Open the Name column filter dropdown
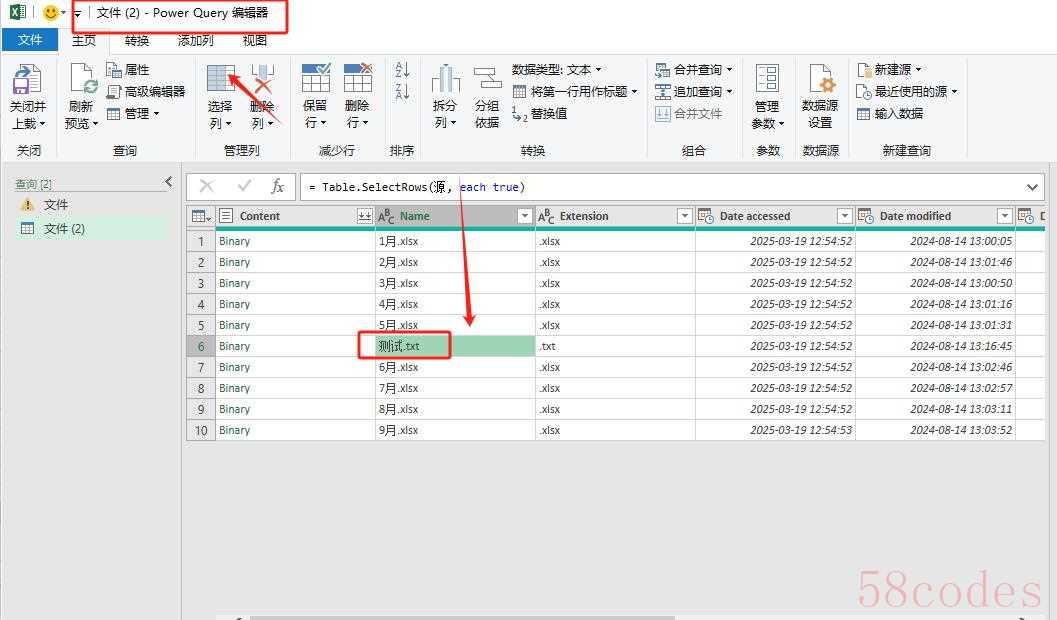The width and height of the screenshot is (1057, 620). point(525,216)
